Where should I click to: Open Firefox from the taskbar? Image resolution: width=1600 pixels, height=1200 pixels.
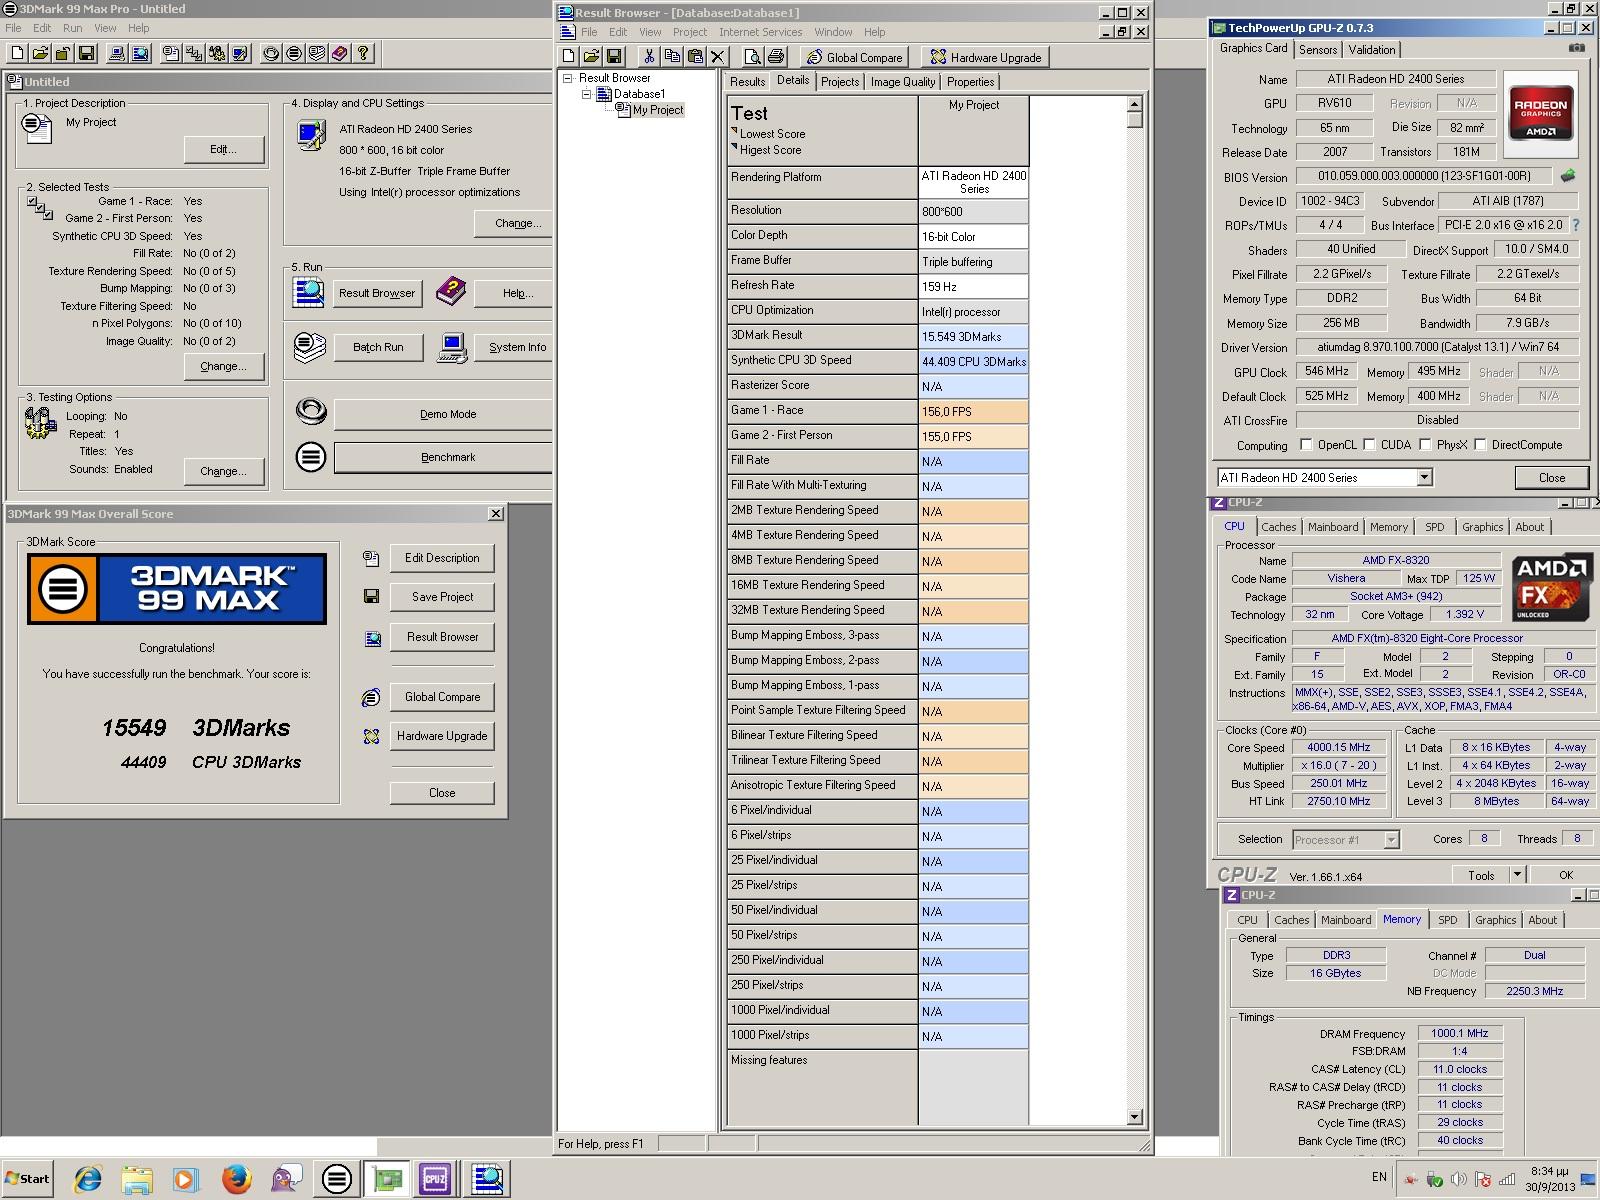click(236, 1179)
